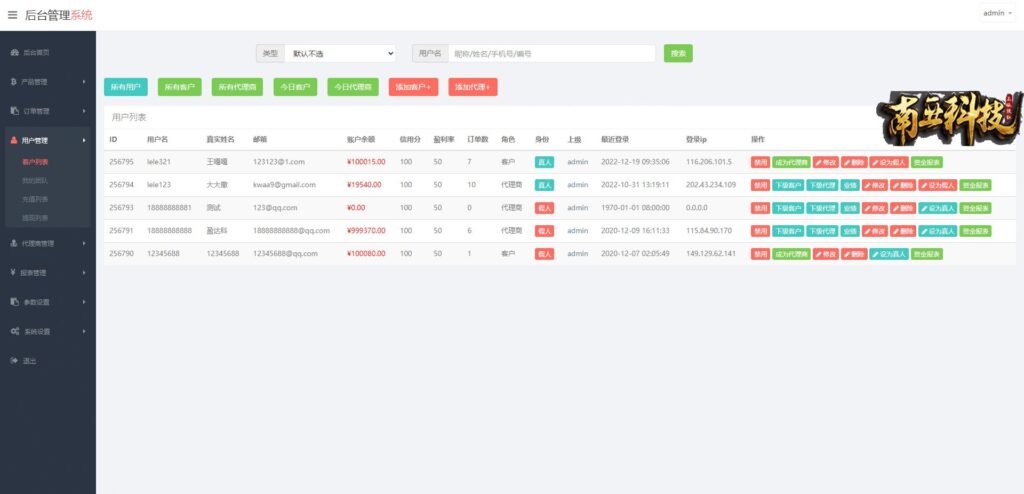Viewport: 1024px width, 494px height.
Task: Focus the 用户名 search input field
Action: click(552, 54)
